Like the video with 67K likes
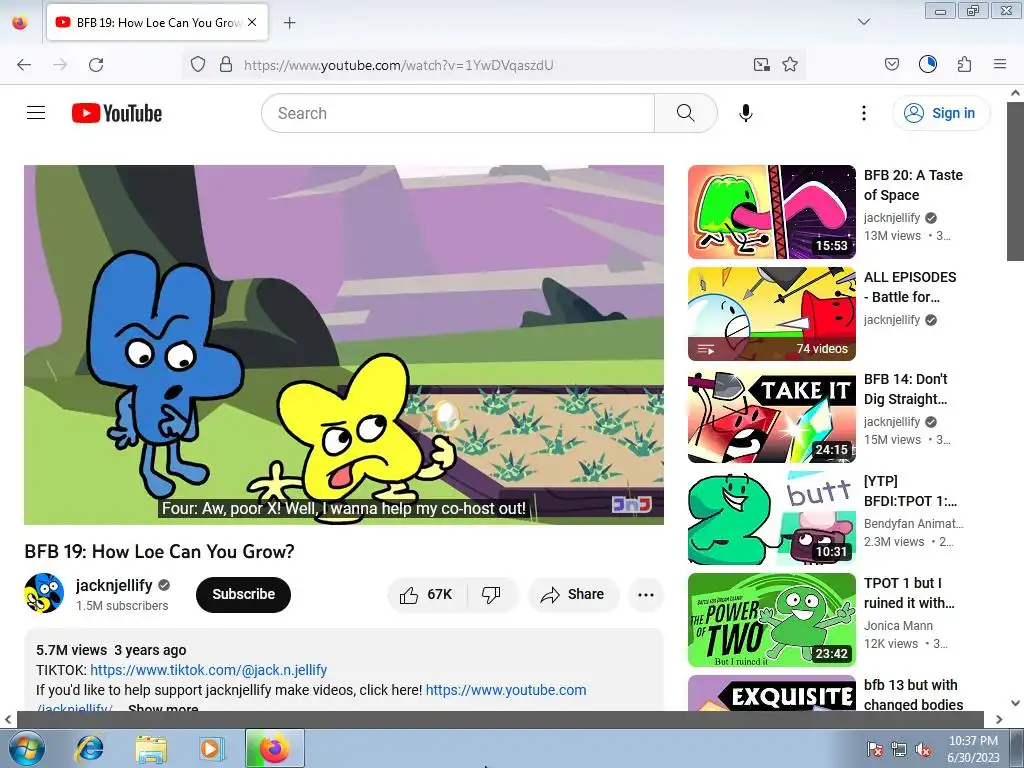This screenshot has height=768, width=1024. [428, 594]
